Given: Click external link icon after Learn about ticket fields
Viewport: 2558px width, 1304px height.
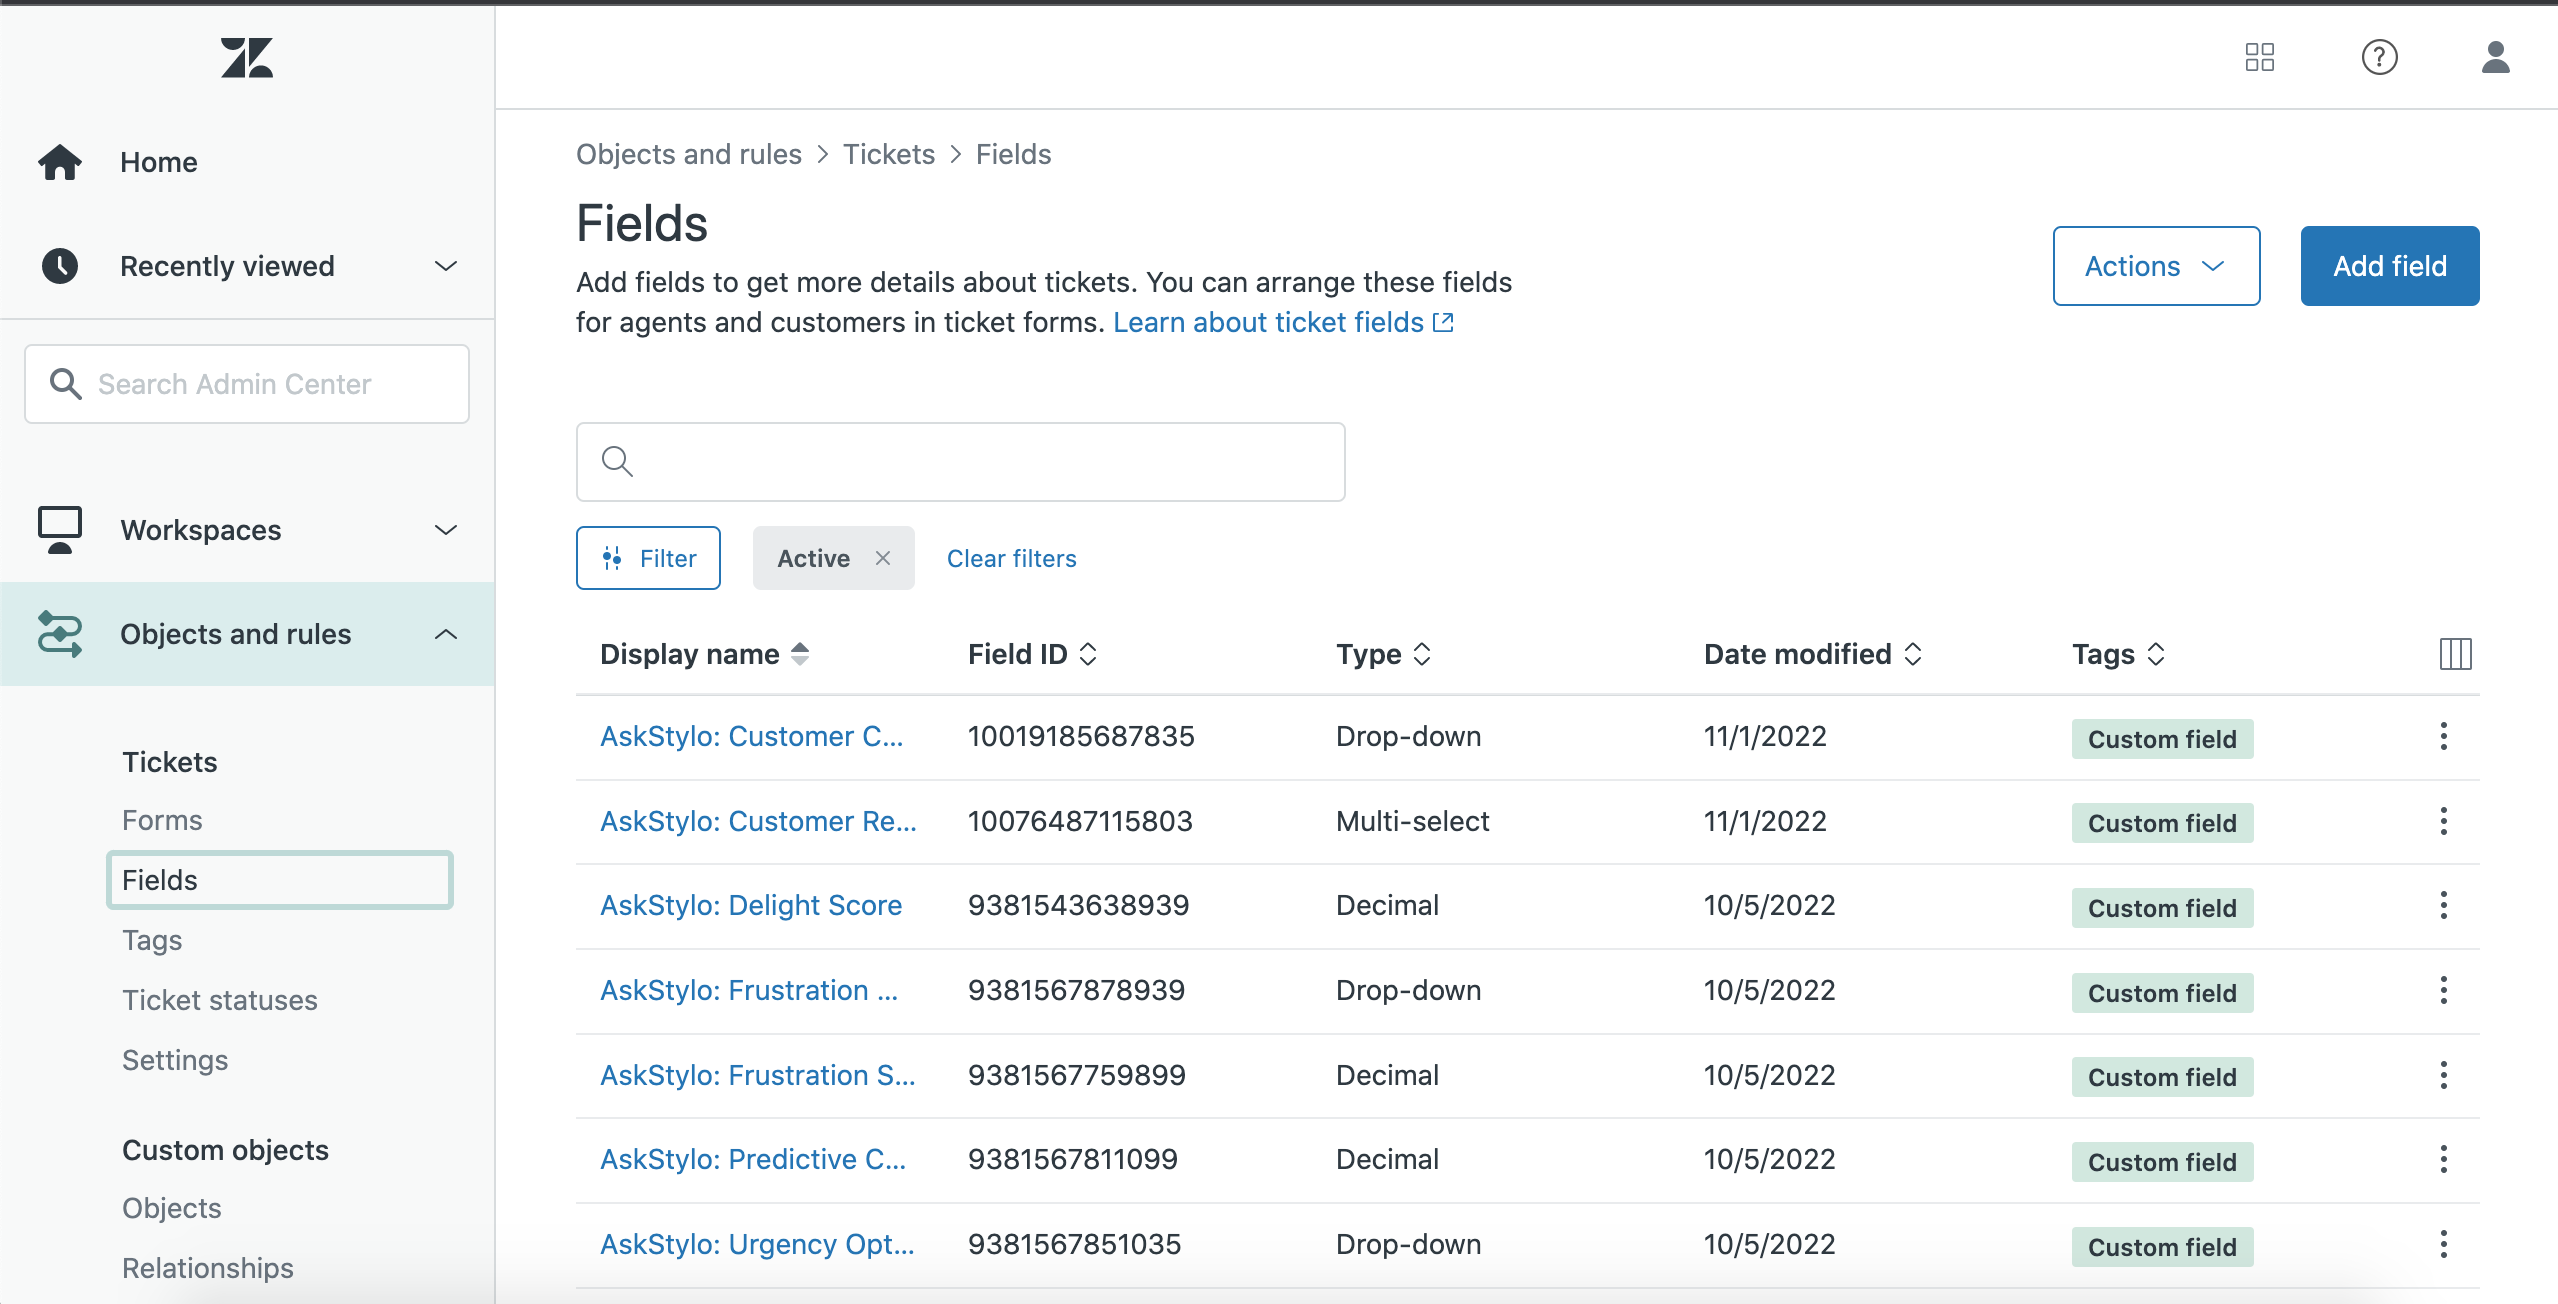Looking at the screenshot, I should point(1443,322).
